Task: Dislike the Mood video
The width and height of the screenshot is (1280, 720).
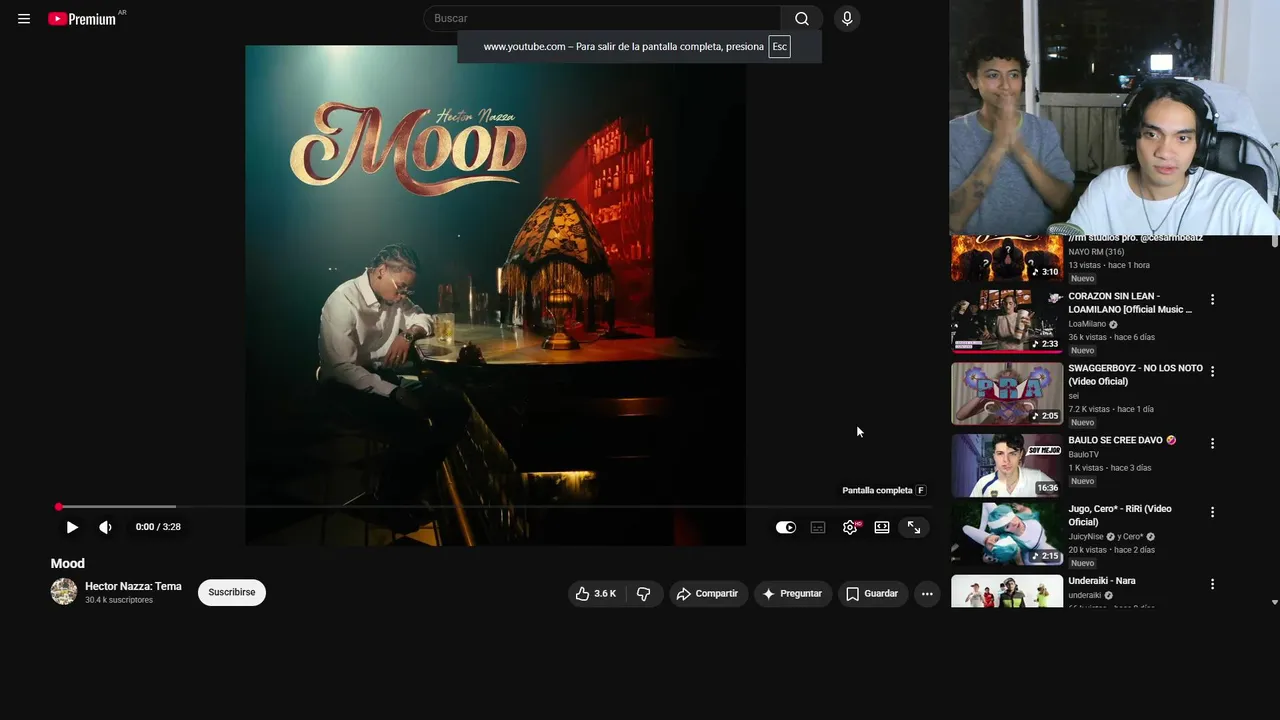Action: click(644, 594)
